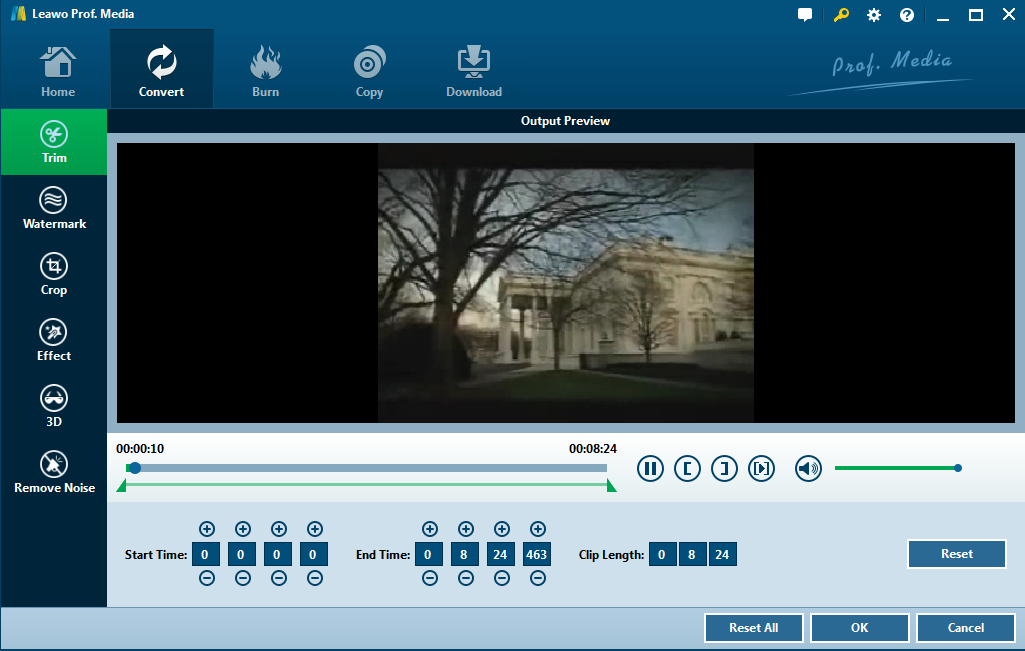Open the Download module tab

474,70
